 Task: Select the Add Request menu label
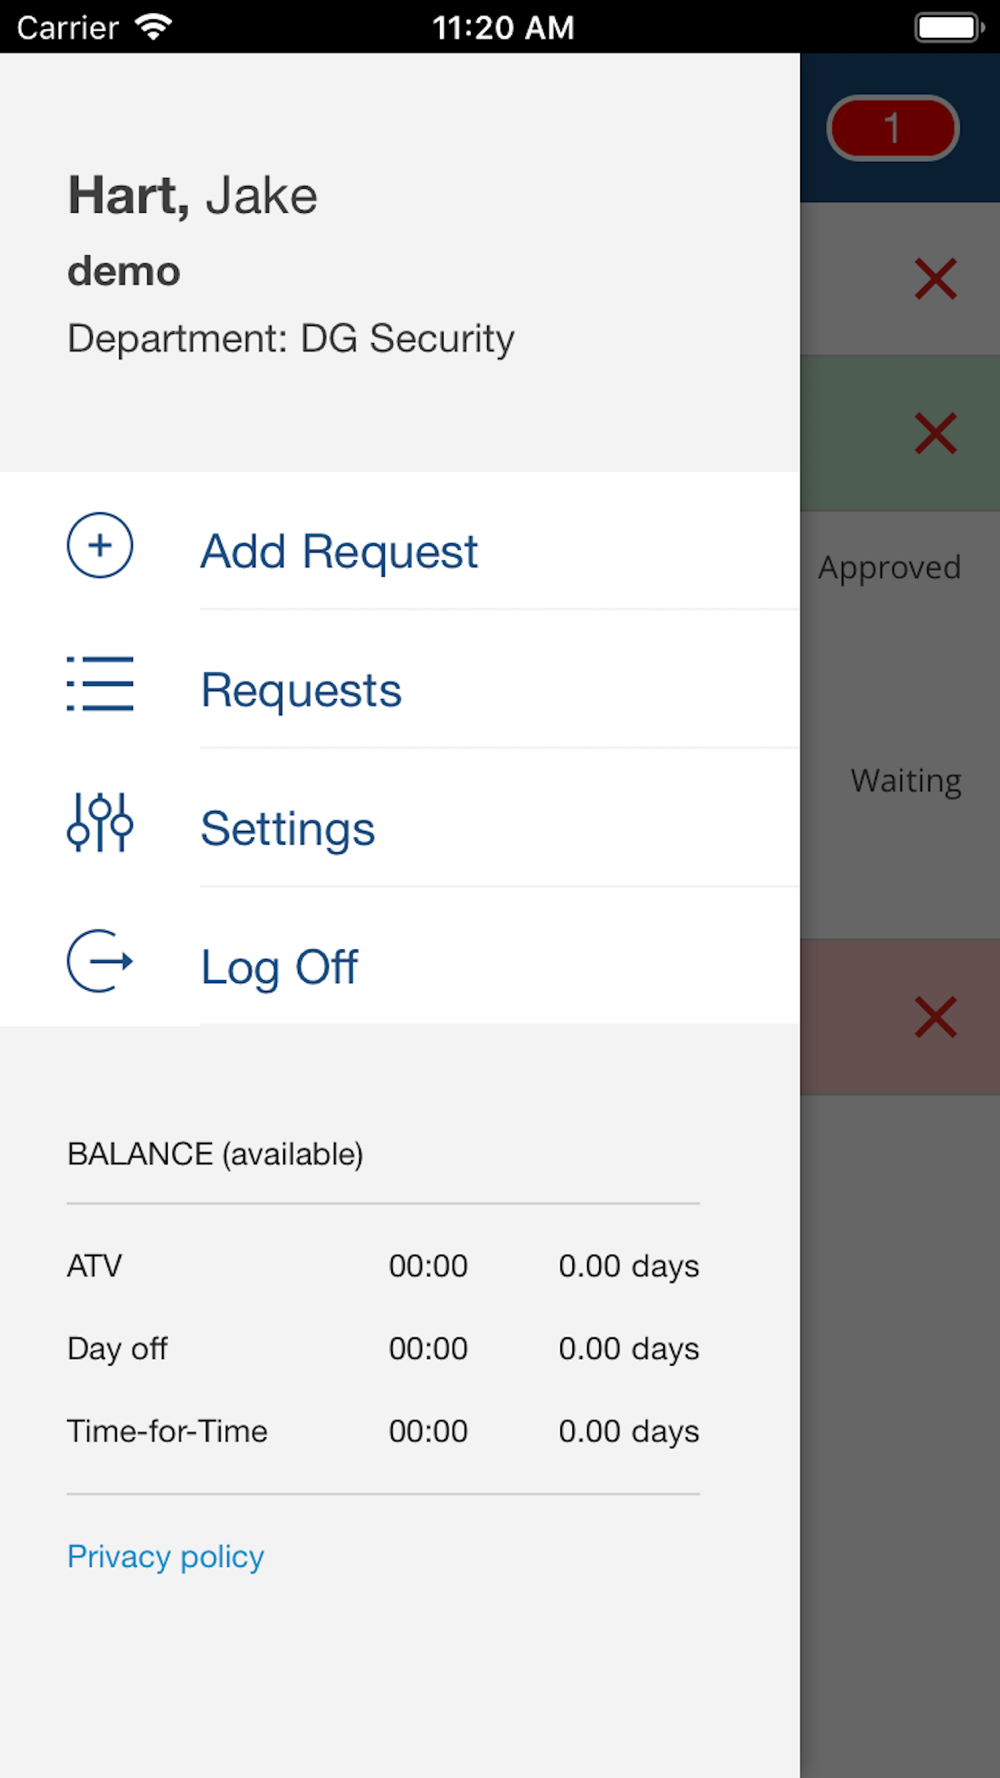click(339, 551)
